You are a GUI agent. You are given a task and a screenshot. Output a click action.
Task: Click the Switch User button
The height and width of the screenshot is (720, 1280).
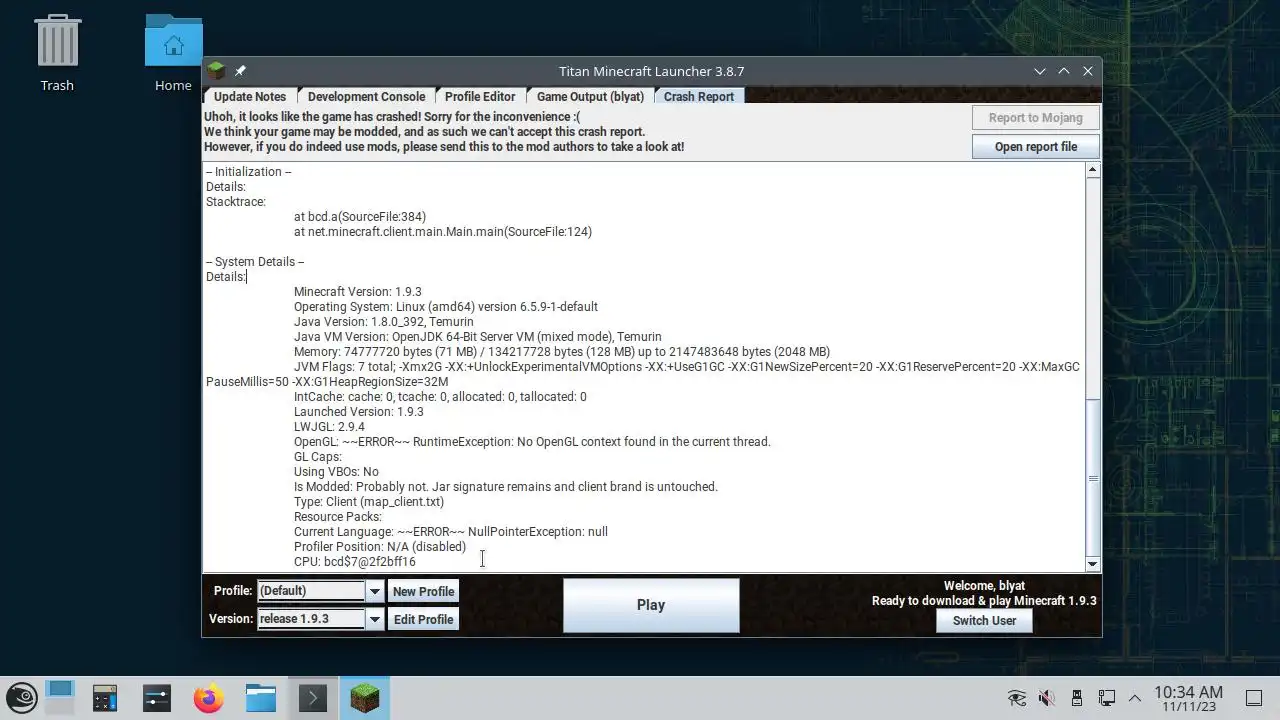click(x=984, y=620)
